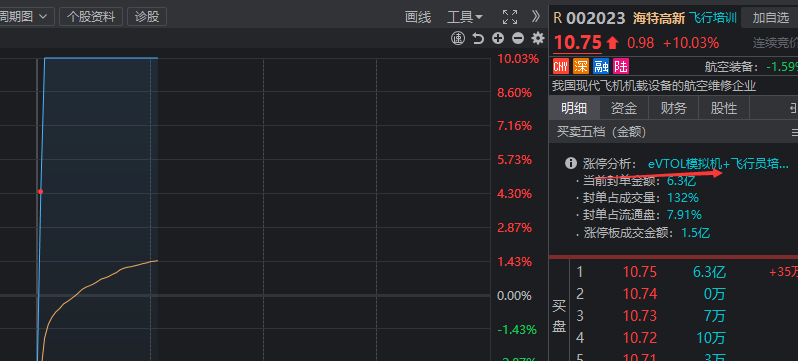Open the 个股资料 button
The height and width of the screenshot is (361, 798).
coord(91,17)
